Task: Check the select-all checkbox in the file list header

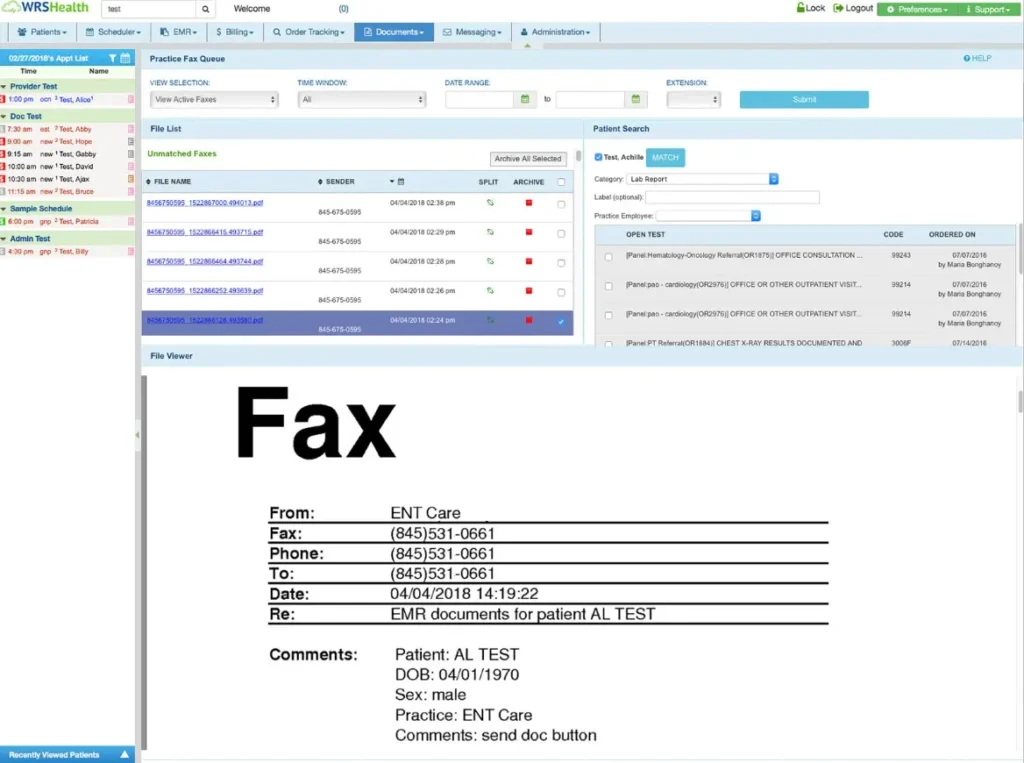Action: pyautogui.click(x=561, y=182)
